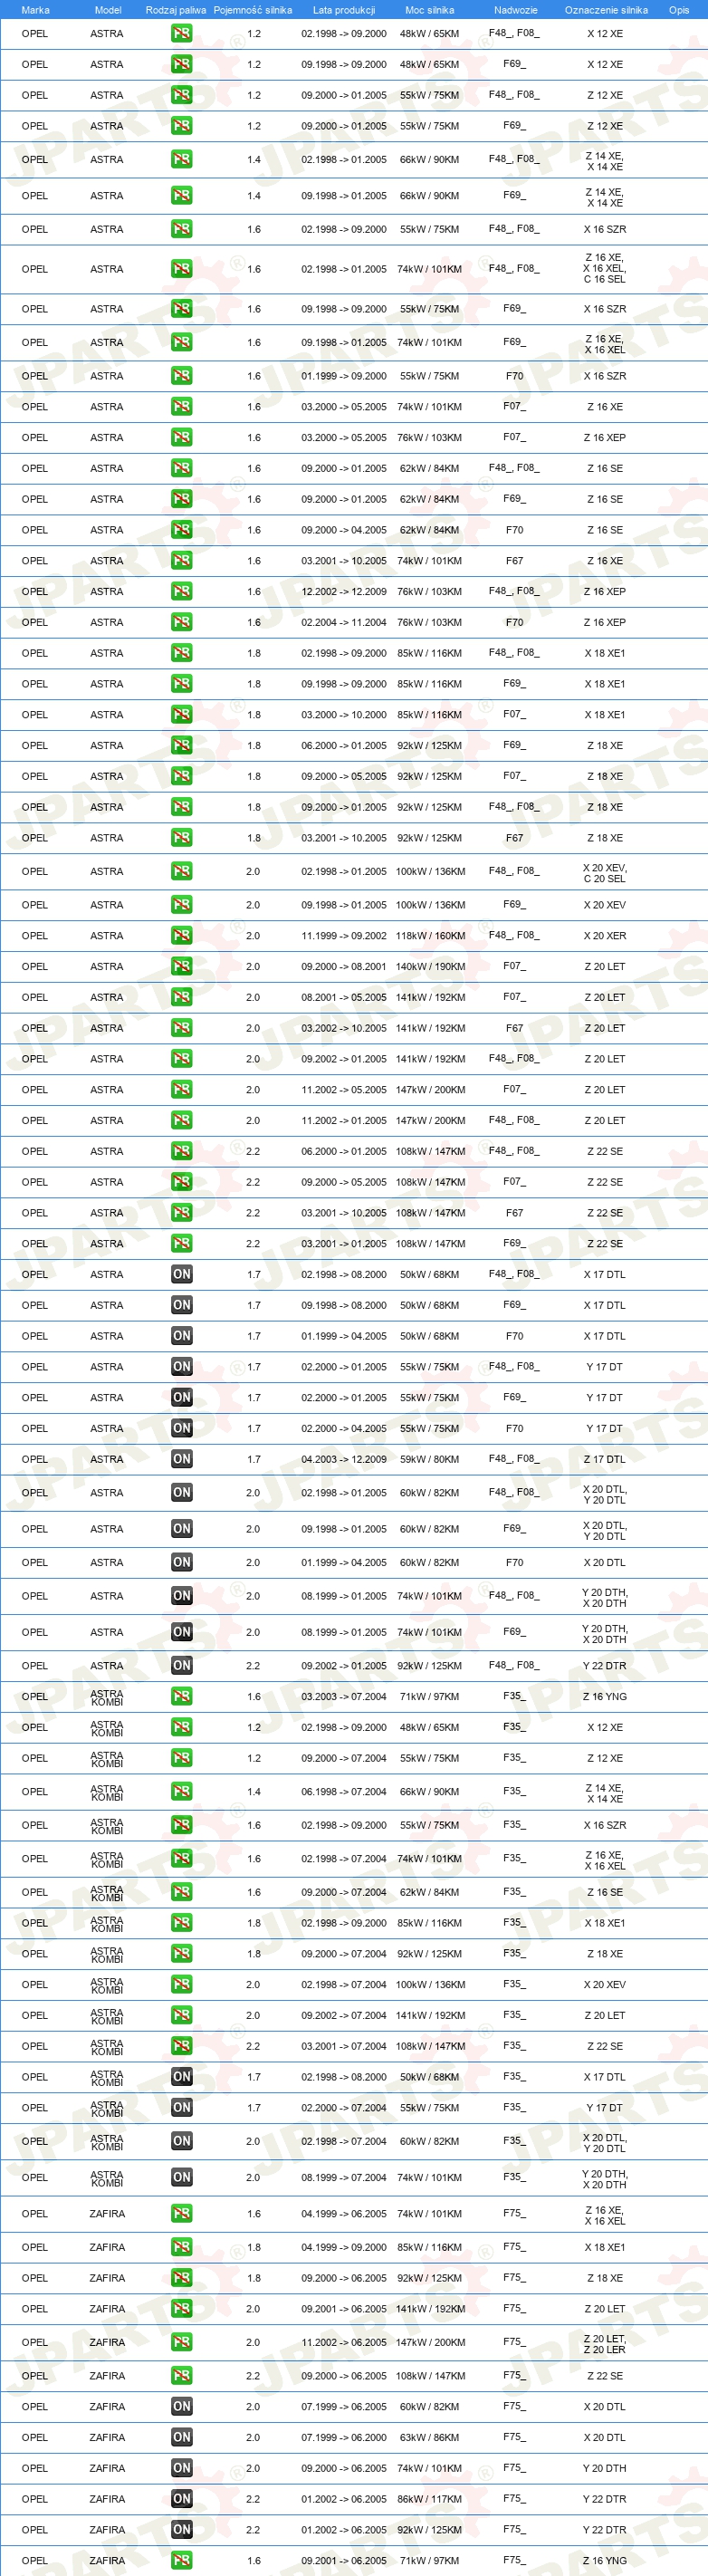Click diesel ON icon in Zafira 63kW / 86KM row

coord(181,2437)
